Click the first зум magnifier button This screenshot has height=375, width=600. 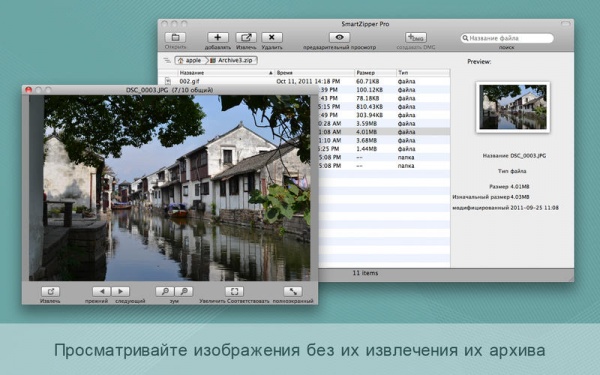[165, 292]
